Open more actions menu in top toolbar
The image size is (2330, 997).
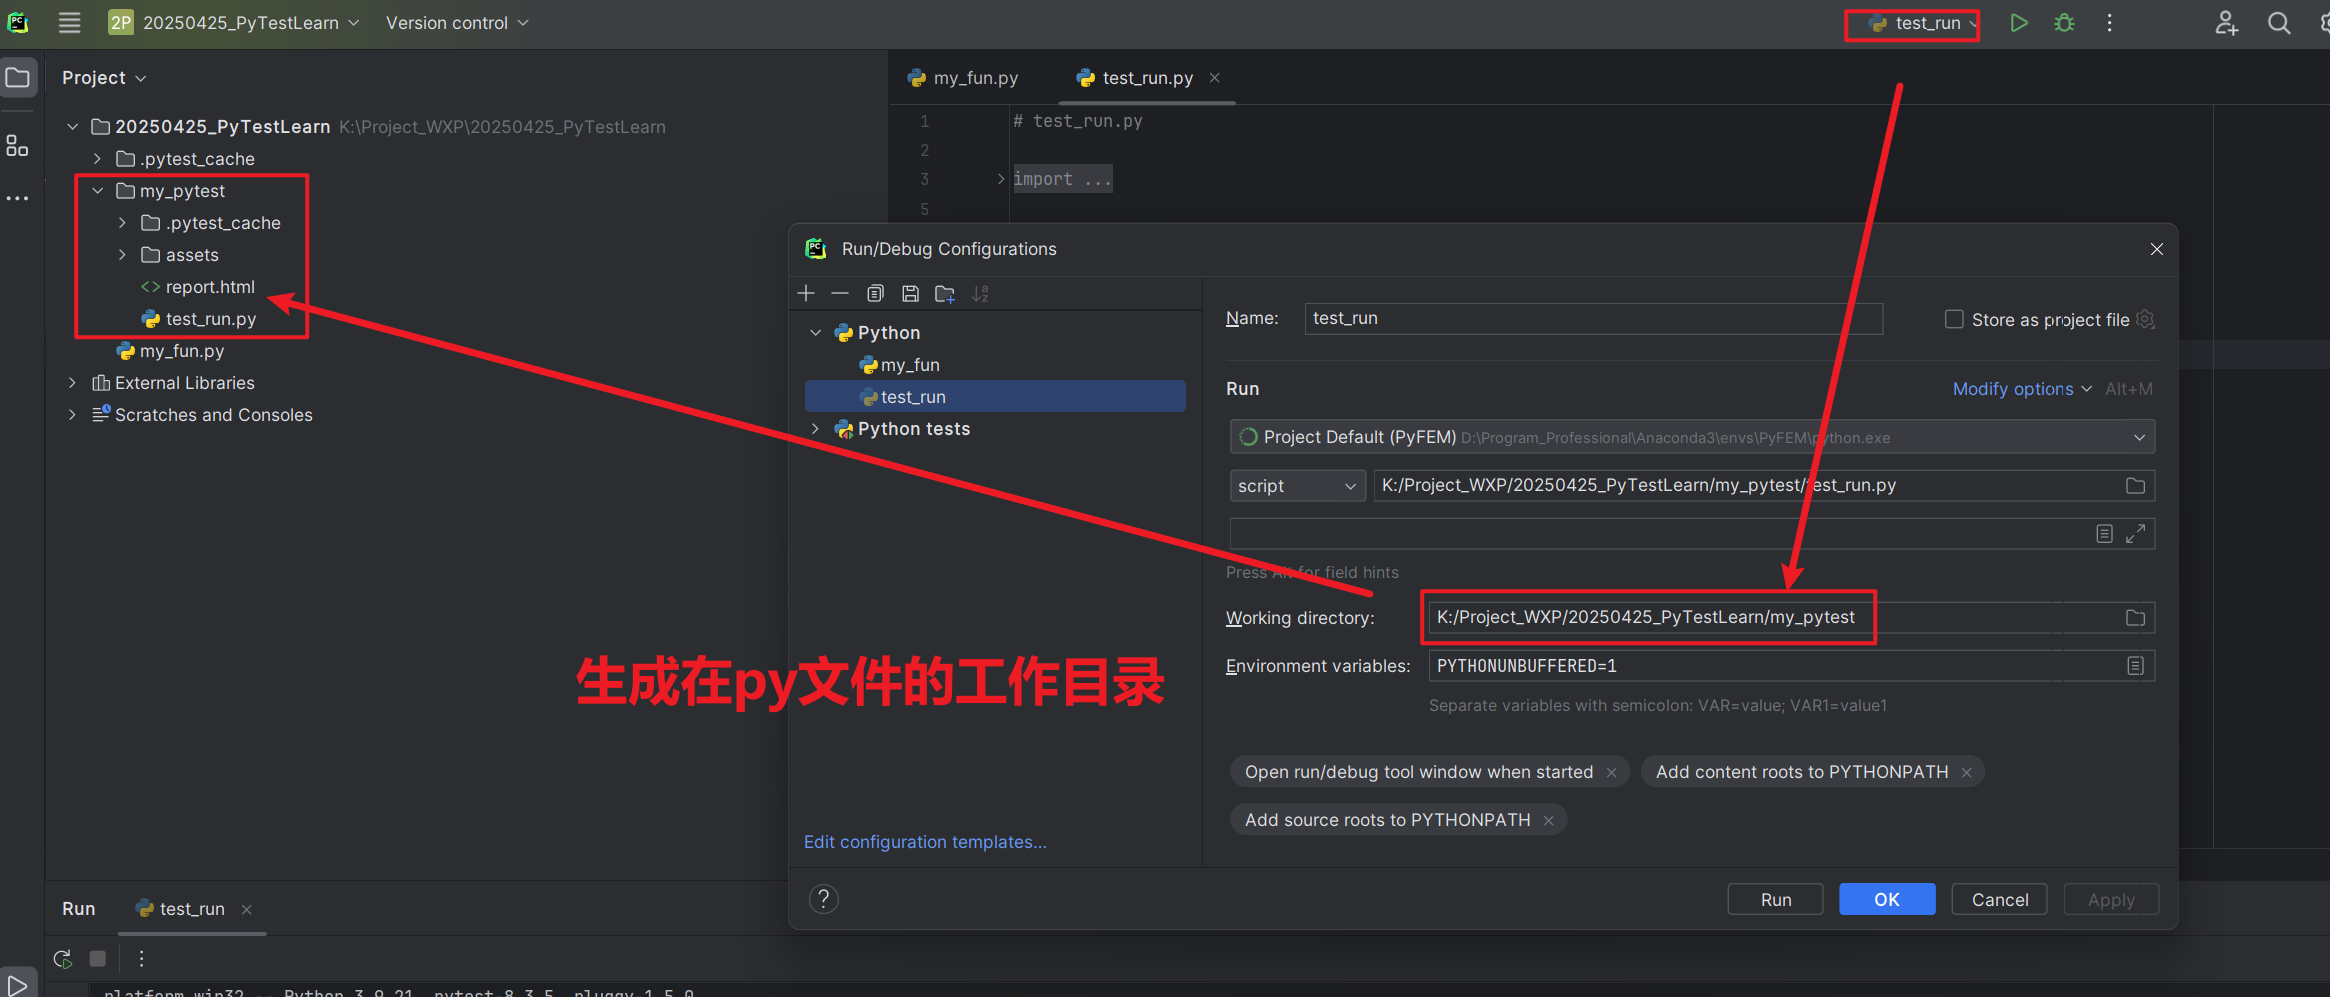(x=2109, y=23)
